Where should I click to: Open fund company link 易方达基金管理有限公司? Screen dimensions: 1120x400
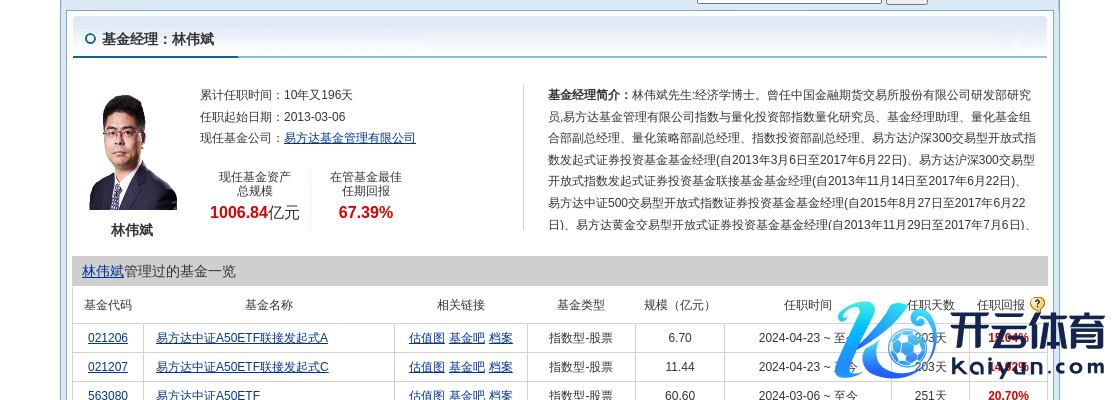click(349, 138)
